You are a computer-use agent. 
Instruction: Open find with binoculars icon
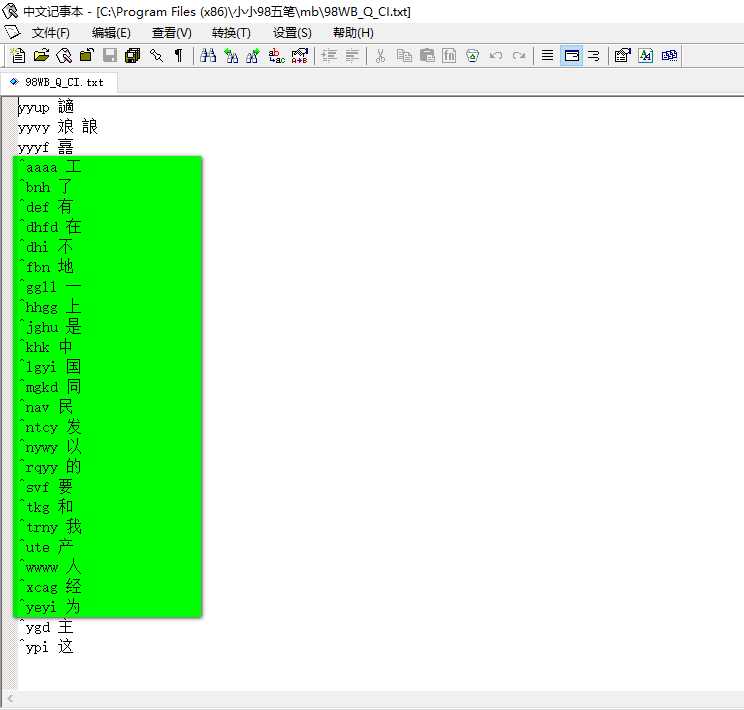click(208, 56)
